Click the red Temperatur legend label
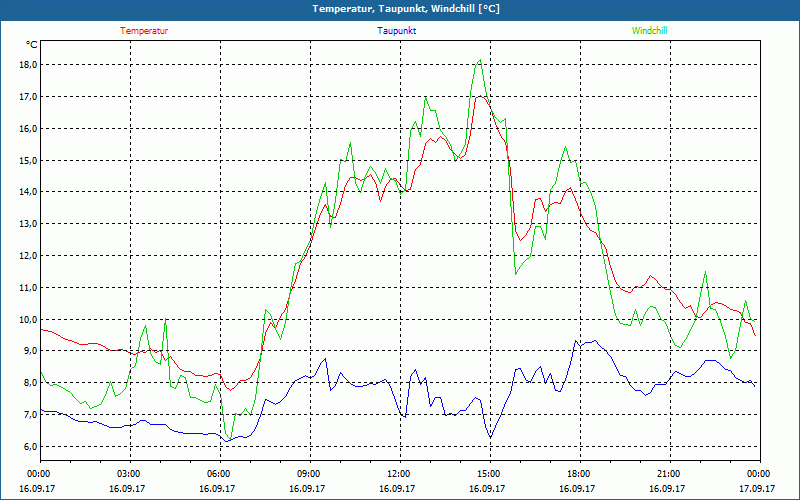This screenshot has height=500, width=800. (x=144, y=31)
